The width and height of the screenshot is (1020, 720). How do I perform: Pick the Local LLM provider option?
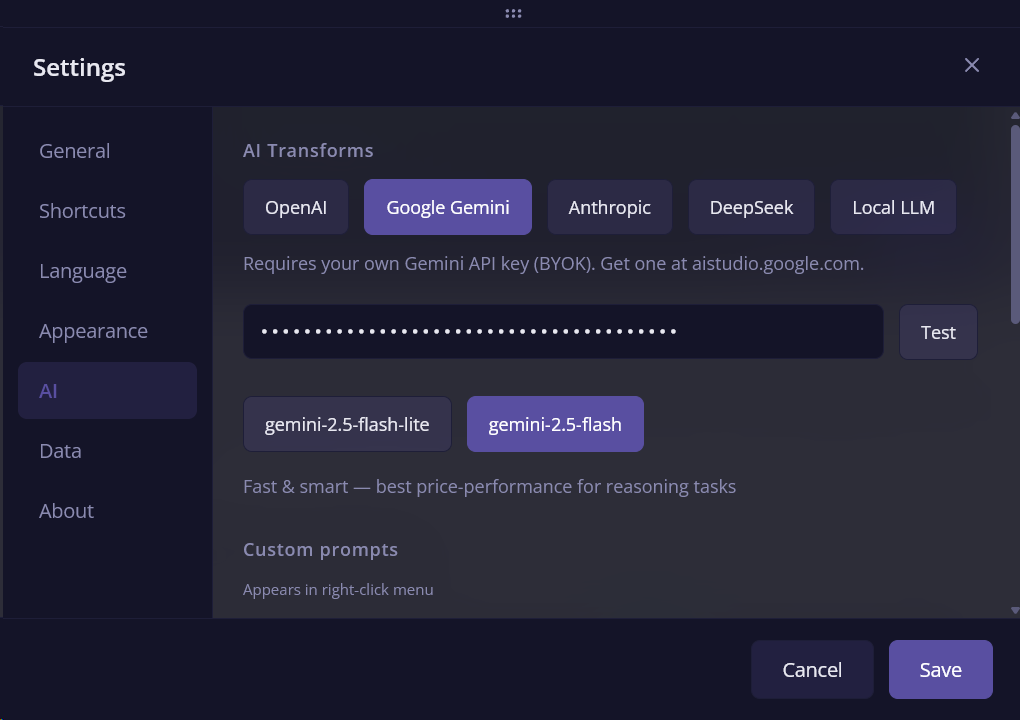893,208
